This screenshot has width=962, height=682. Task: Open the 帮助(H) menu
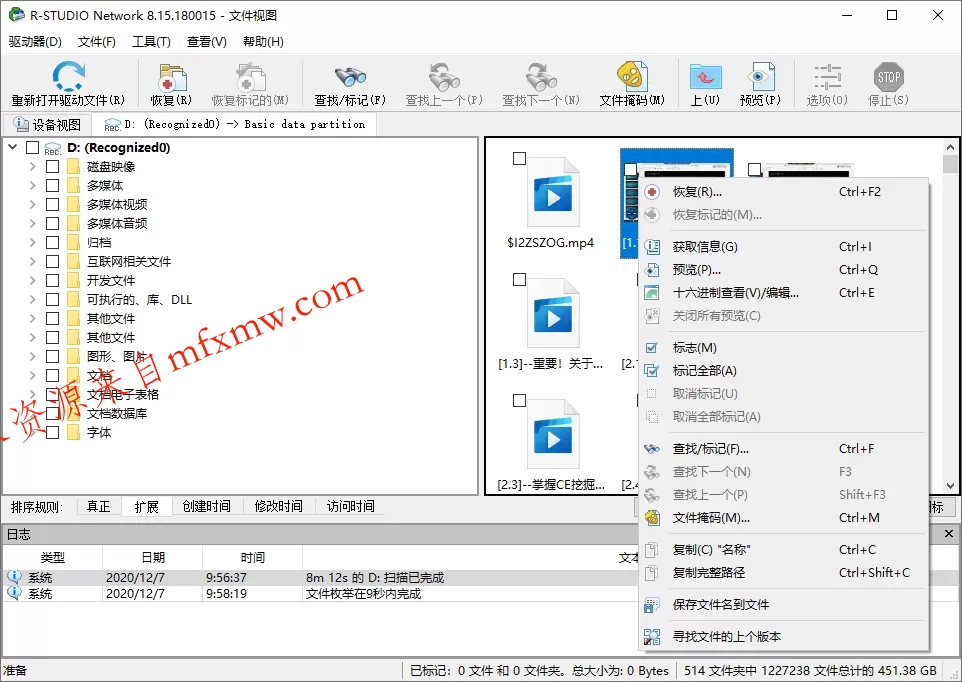tap(263, 42)
